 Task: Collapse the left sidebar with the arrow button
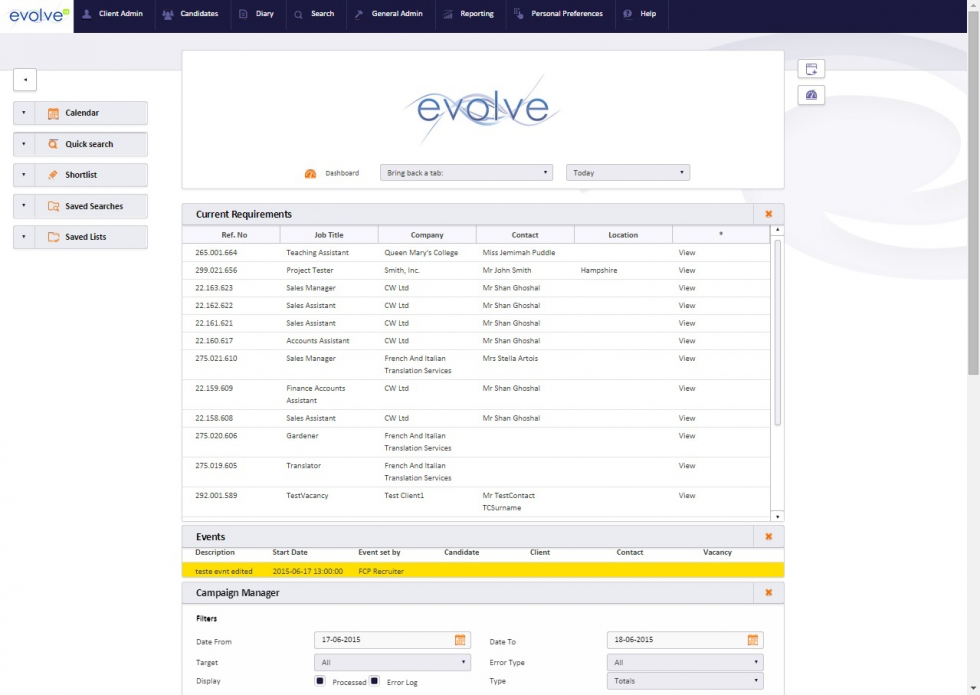click(24, 79)
